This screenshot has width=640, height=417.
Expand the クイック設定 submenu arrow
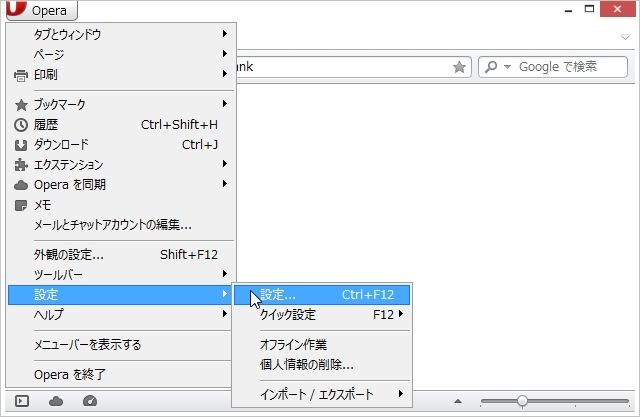click(401, 314)
